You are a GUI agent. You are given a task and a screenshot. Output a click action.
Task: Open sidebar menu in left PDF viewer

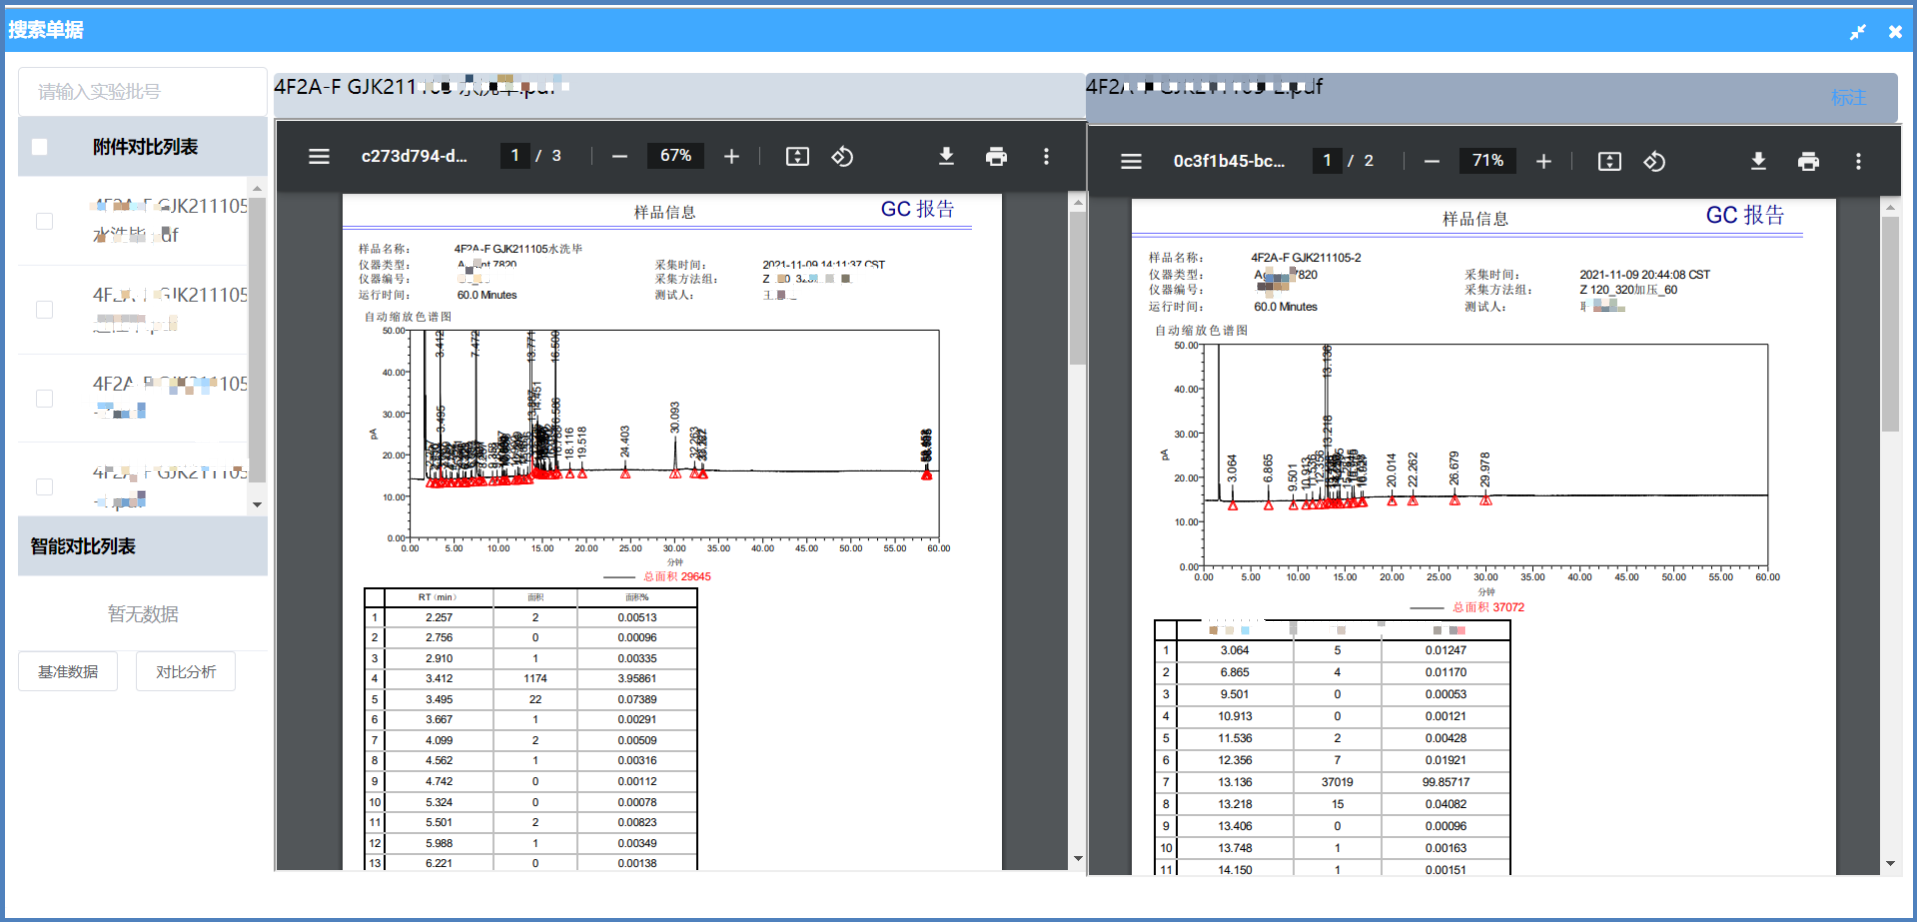coord(319,156)
